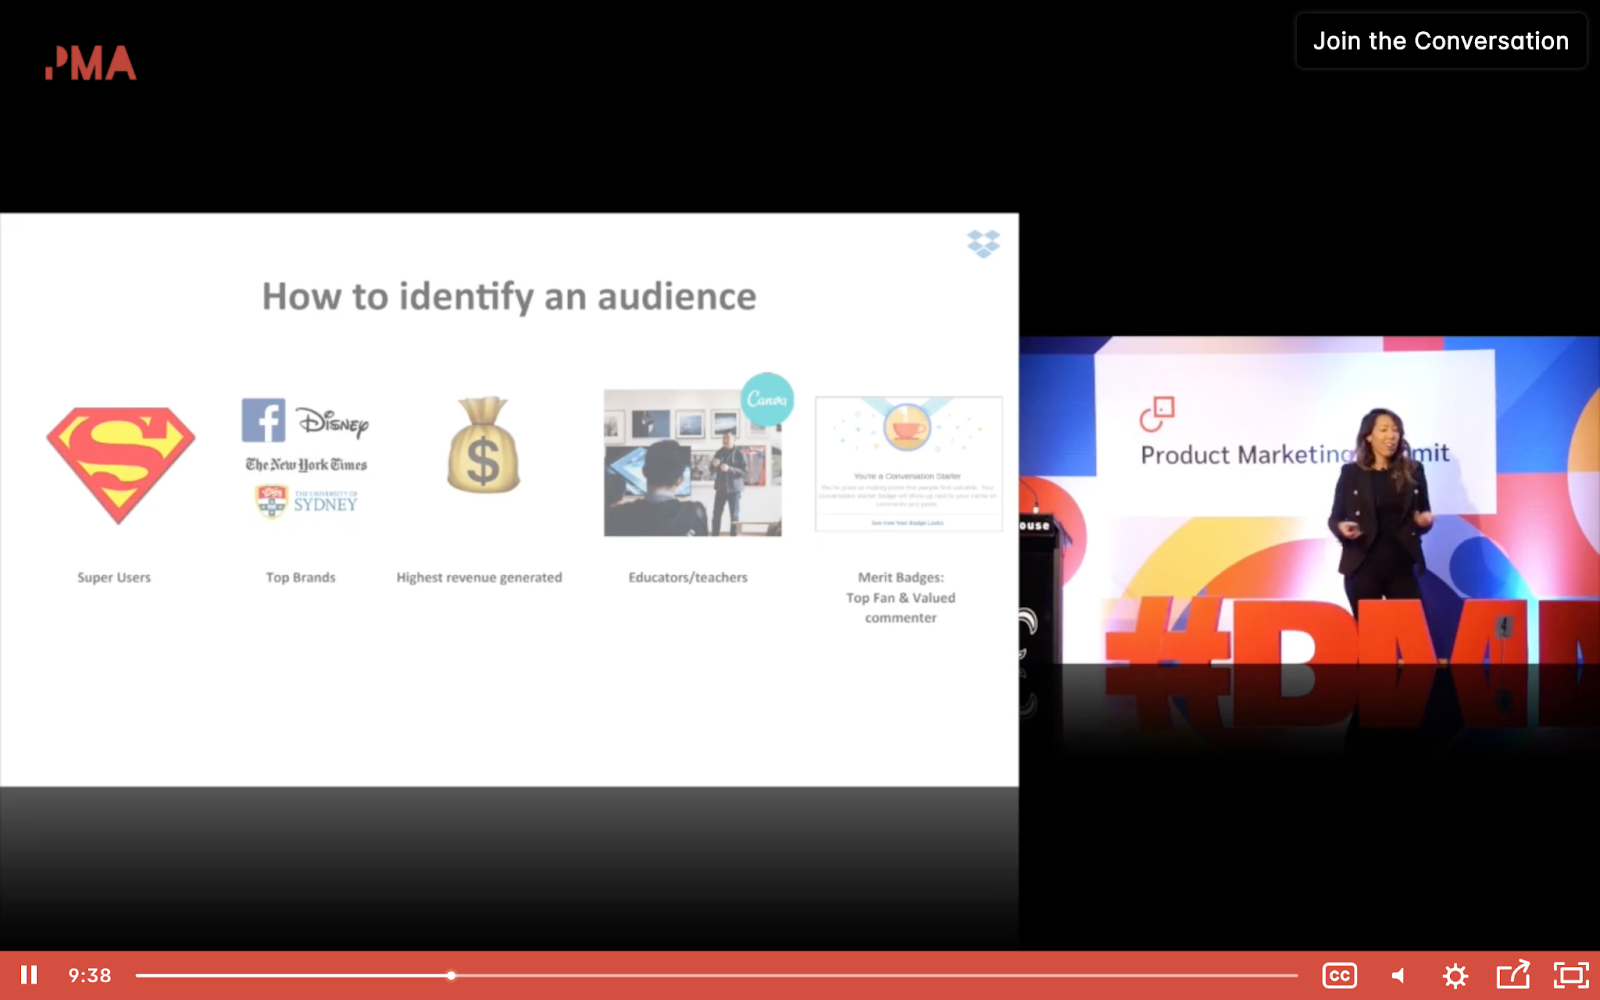The image size is (1600, 1000).
Task: Click the "Super Users" caption on the slide
Action: (x=114, y=578)
